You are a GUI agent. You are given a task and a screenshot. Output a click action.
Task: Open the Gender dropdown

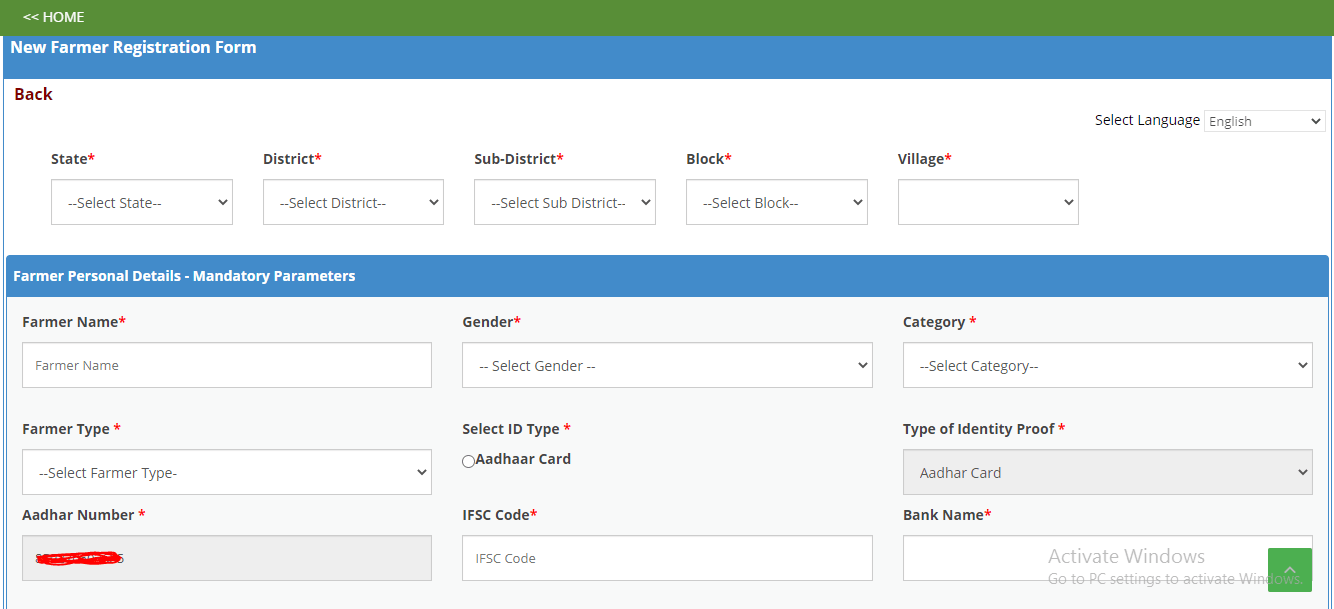click(667, 366)
